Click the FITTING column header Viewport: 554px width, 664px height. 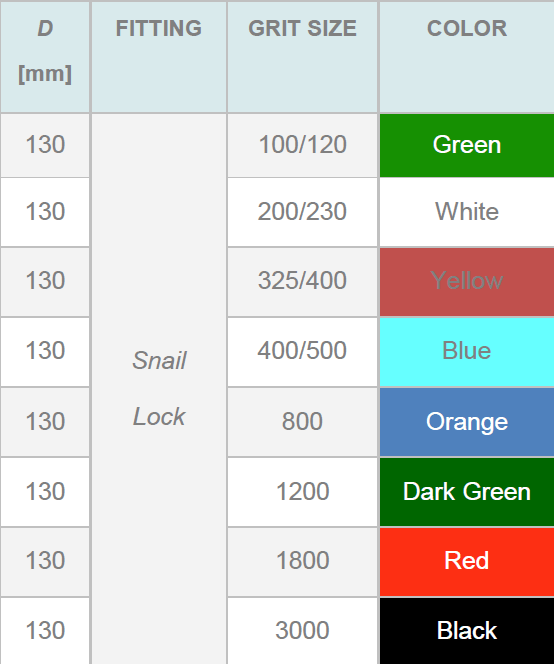[x=159, y=57]
